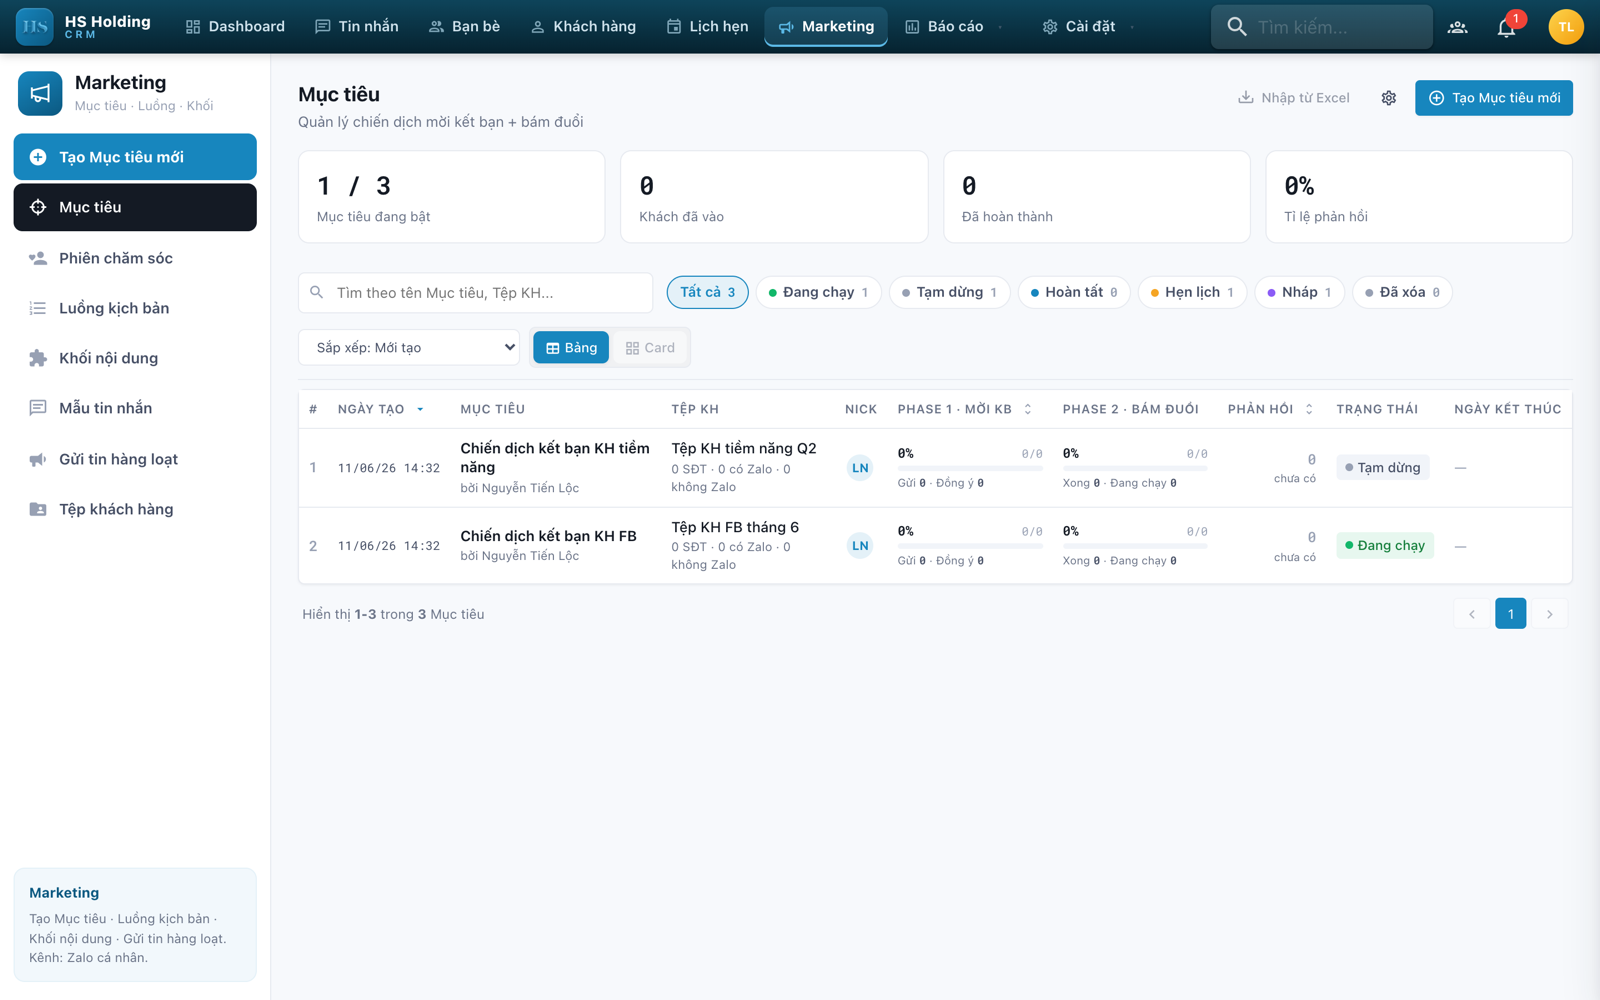Viewport: 1600px width, 1000px height.
Task: Click page 1 button
Action: 1510,614
